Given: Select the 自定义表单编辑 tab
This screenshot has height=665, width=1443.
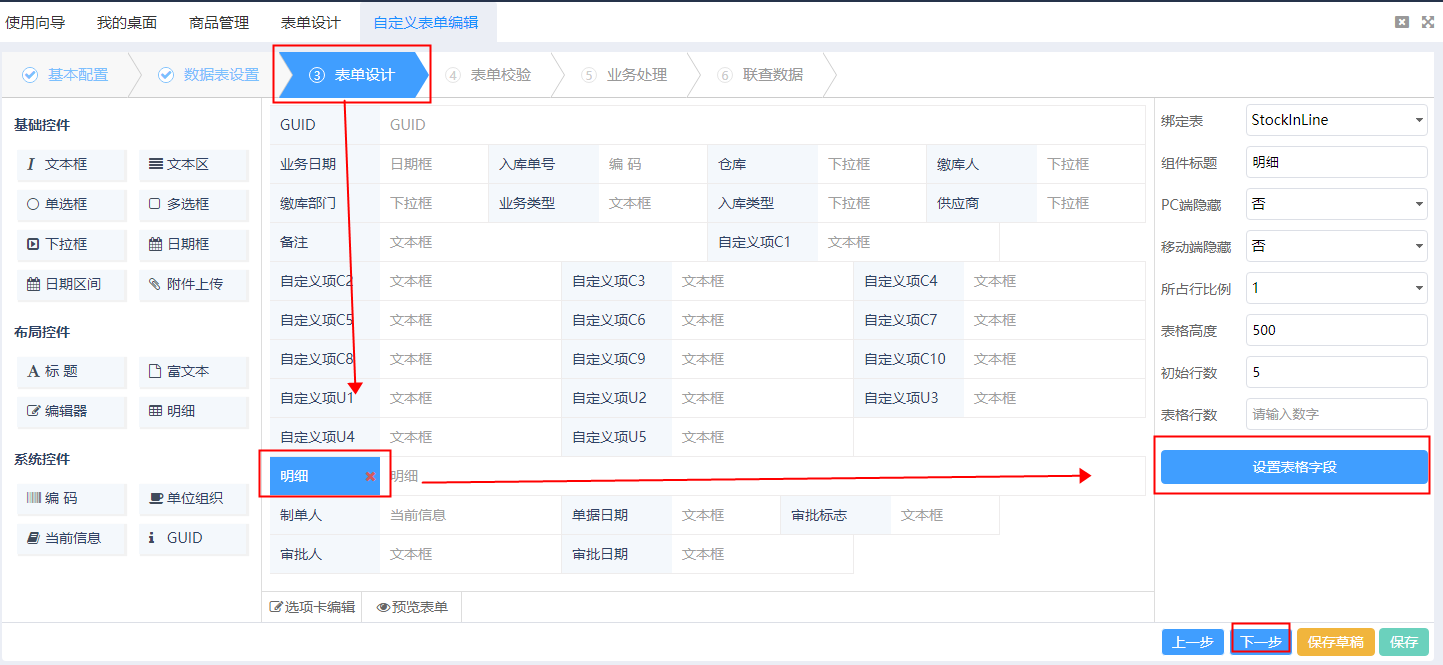Looking at the screenshot, I should (x=426, y=22).
